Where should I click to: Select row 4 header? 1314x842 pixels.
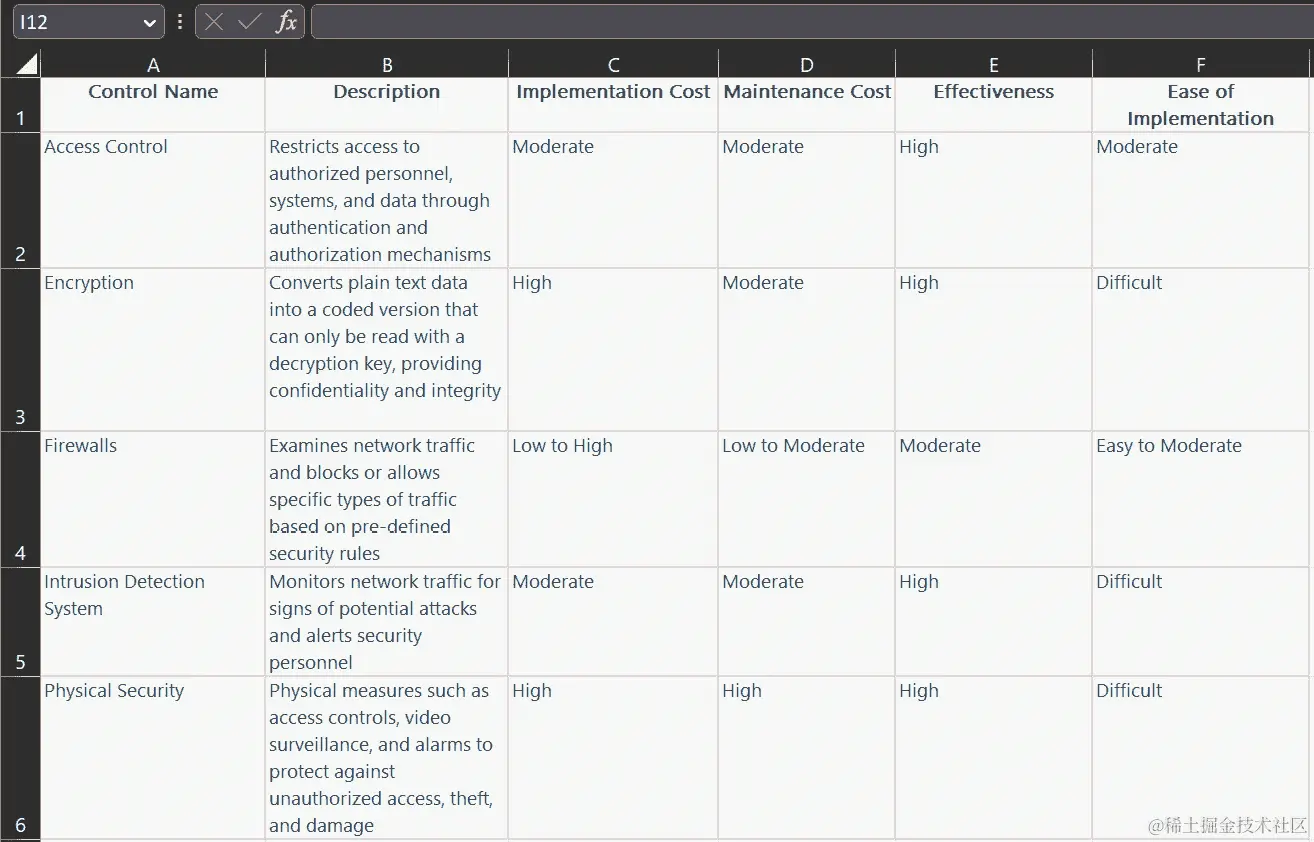click(20, 500)
